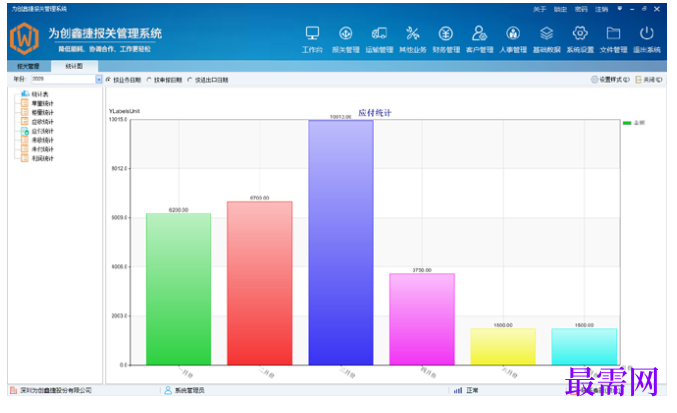This screenshot has height=413, width=677.
Task: Select 应收统计 in the tree
Action: click(x=42, y=122)
